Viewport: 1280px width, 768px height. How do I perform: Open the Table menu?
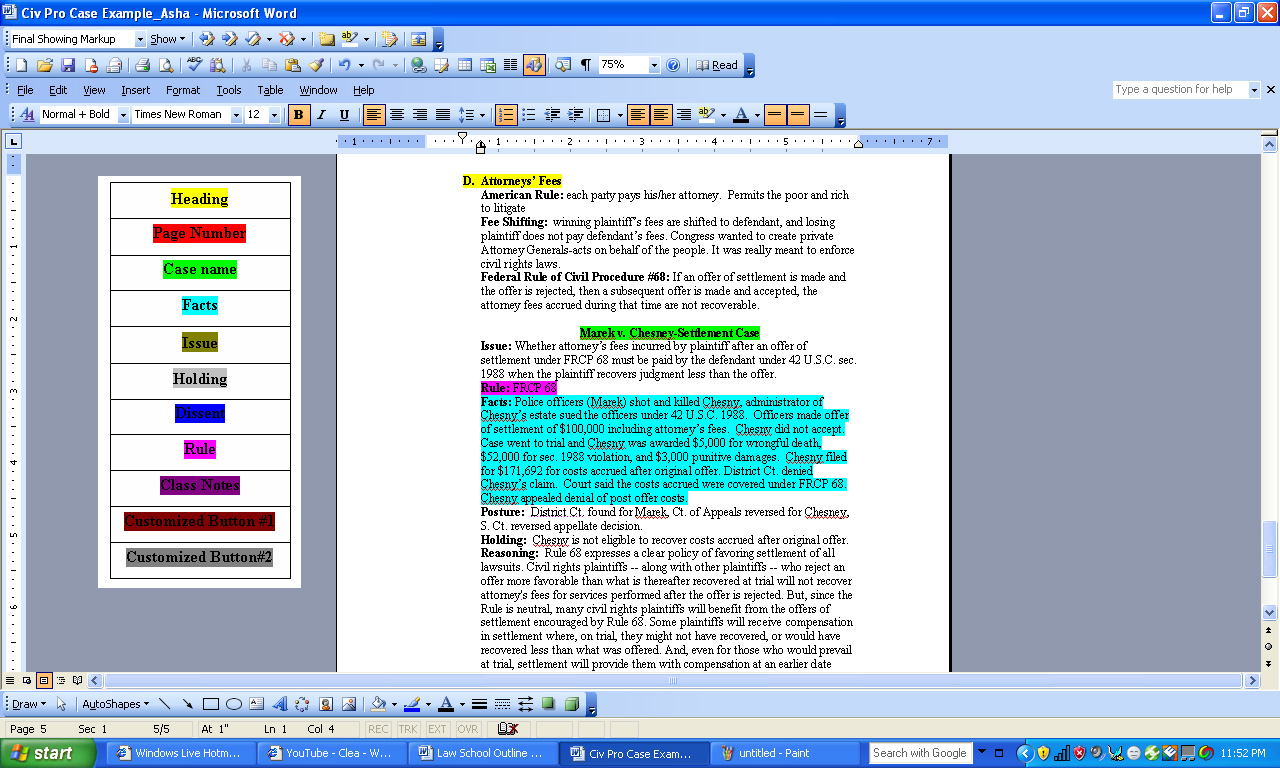click(x=270, y=90)
